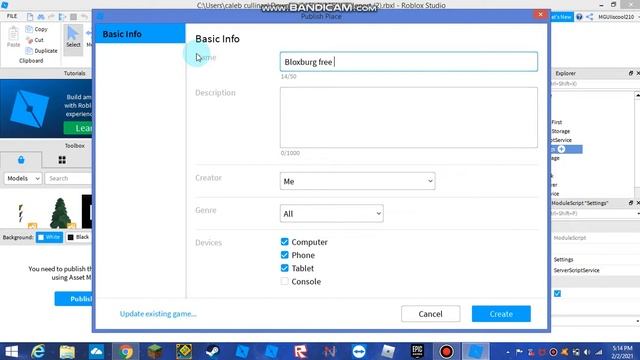Open the binoculars find icon in toolbar
The width and height of the screenshot is (640, 360).
point(41,17)
